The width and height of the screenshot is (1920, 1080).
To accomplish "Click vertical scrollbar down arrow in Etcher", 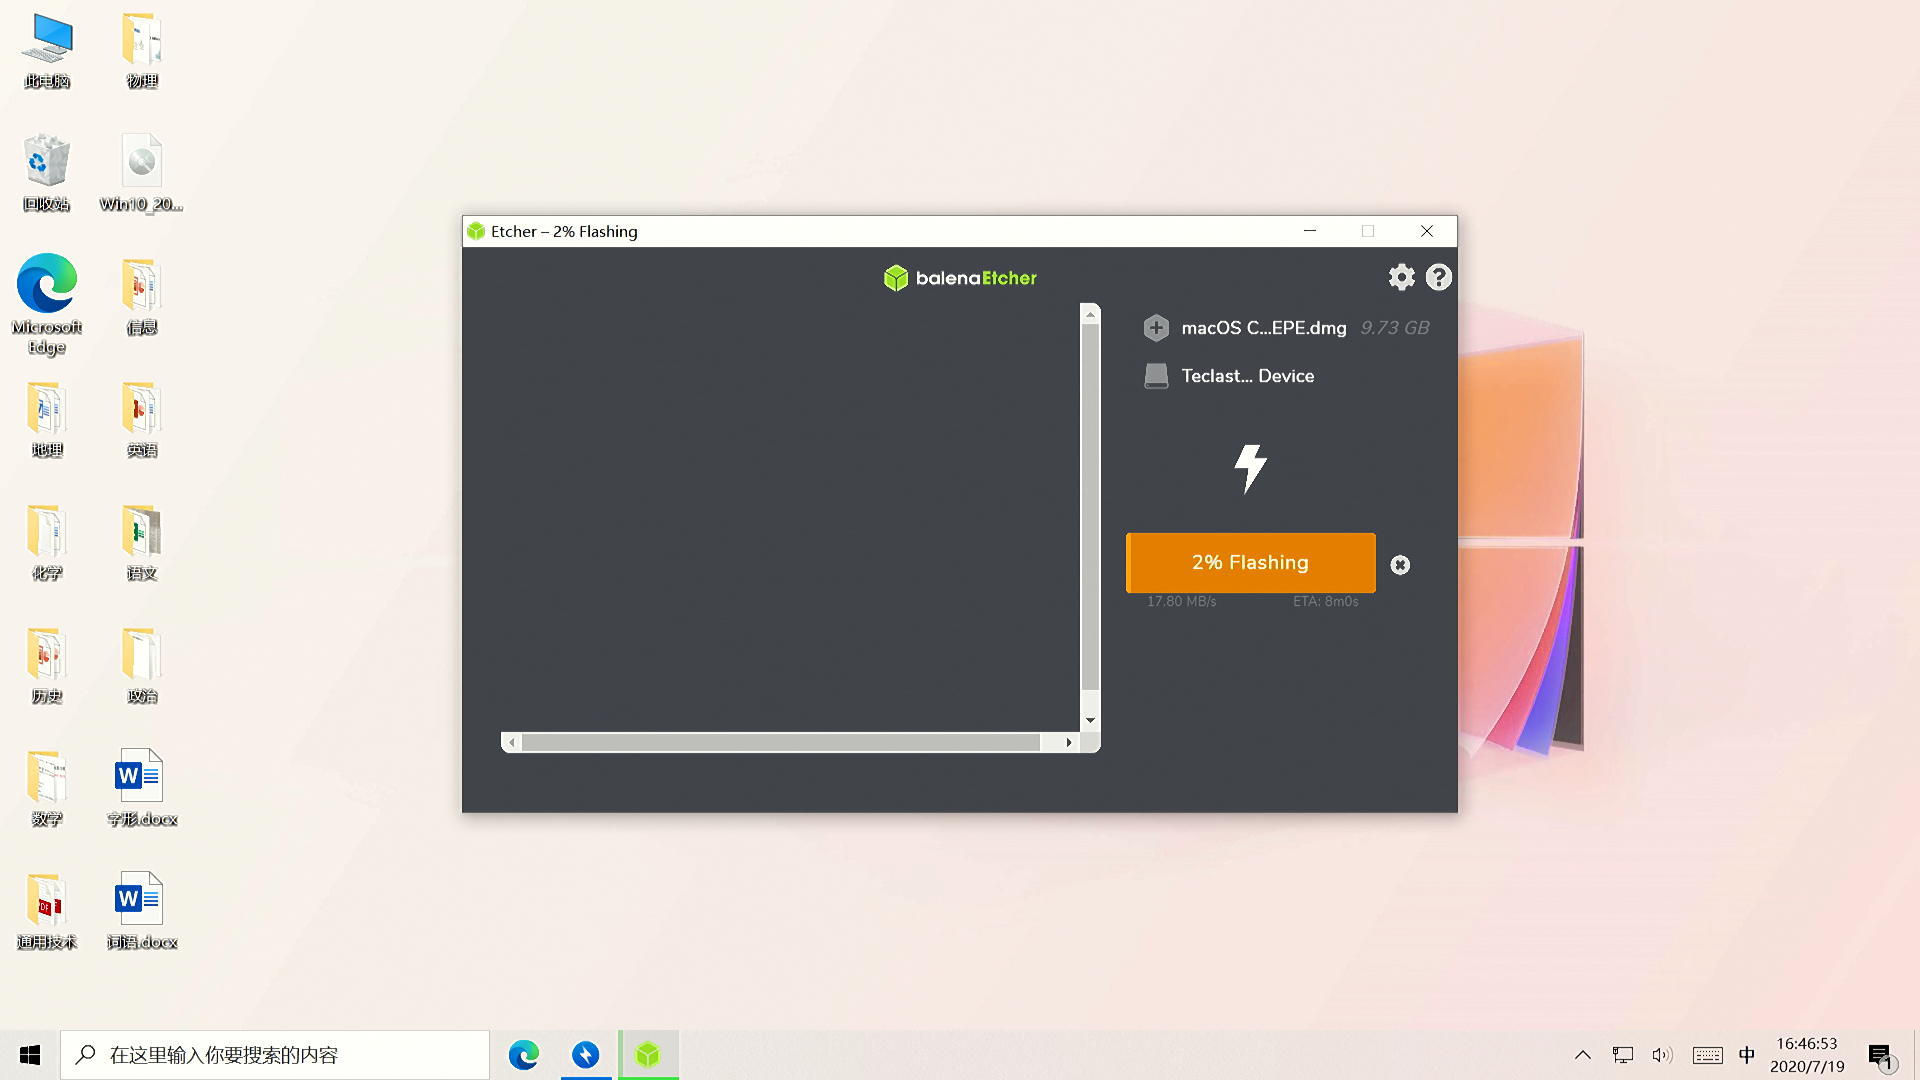I will tap(1090, 721).
